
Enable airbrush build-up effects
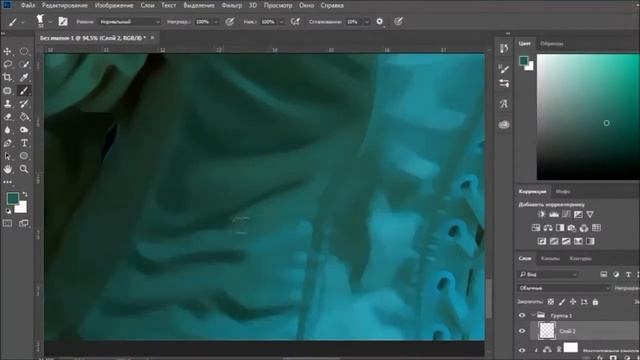[x=295, y=22]
